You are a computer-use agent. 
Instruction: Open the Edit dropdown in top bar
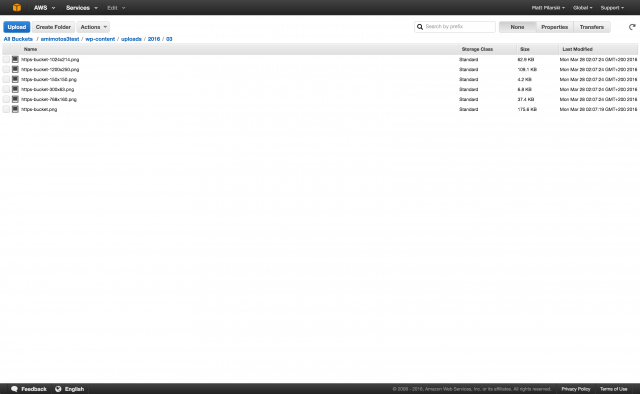pyautogui.click(x=116, y=8)
